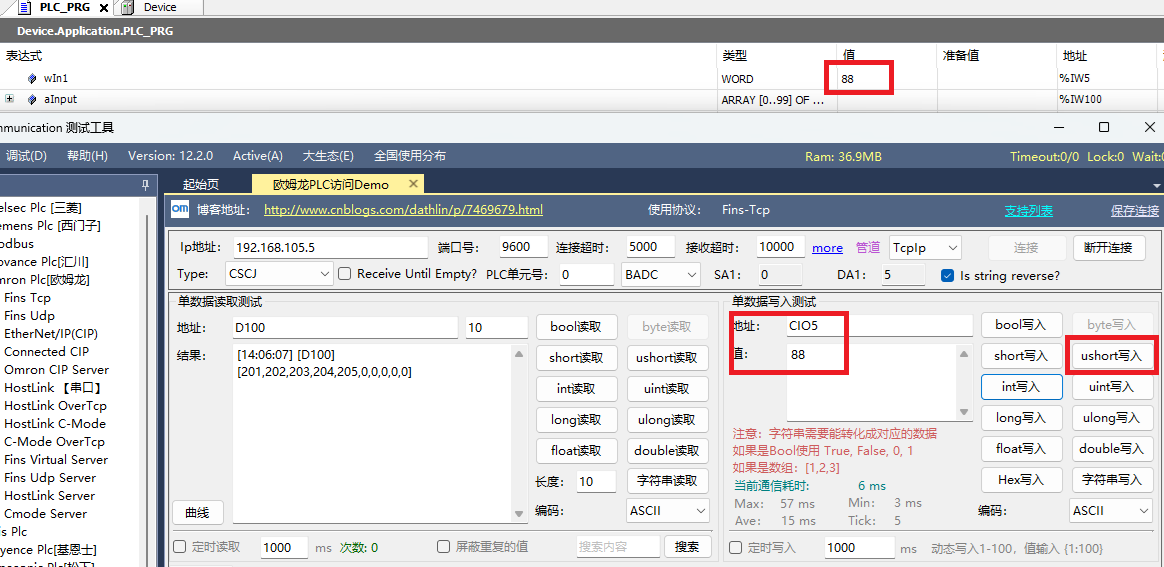Click the 搜索 button
Screen dimensions: 1164x567
tap(687, 547)
